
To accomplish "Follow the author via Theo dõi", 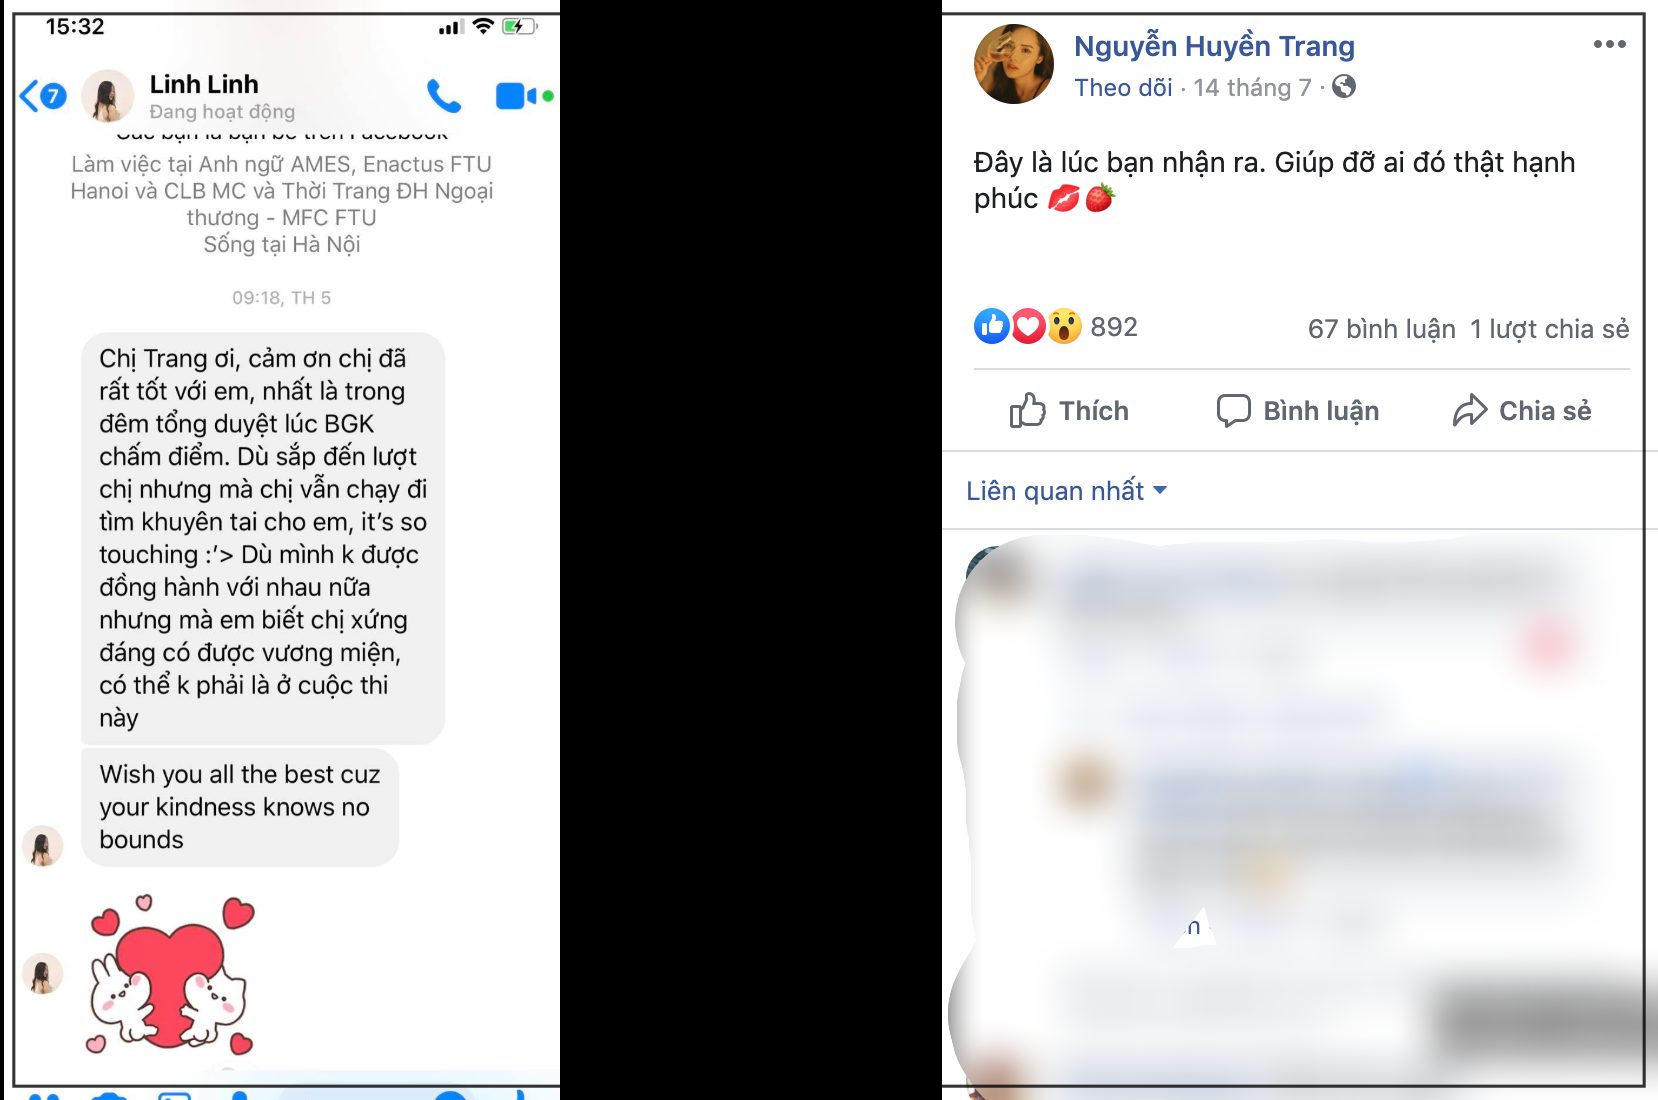I will click(1123, 88).
